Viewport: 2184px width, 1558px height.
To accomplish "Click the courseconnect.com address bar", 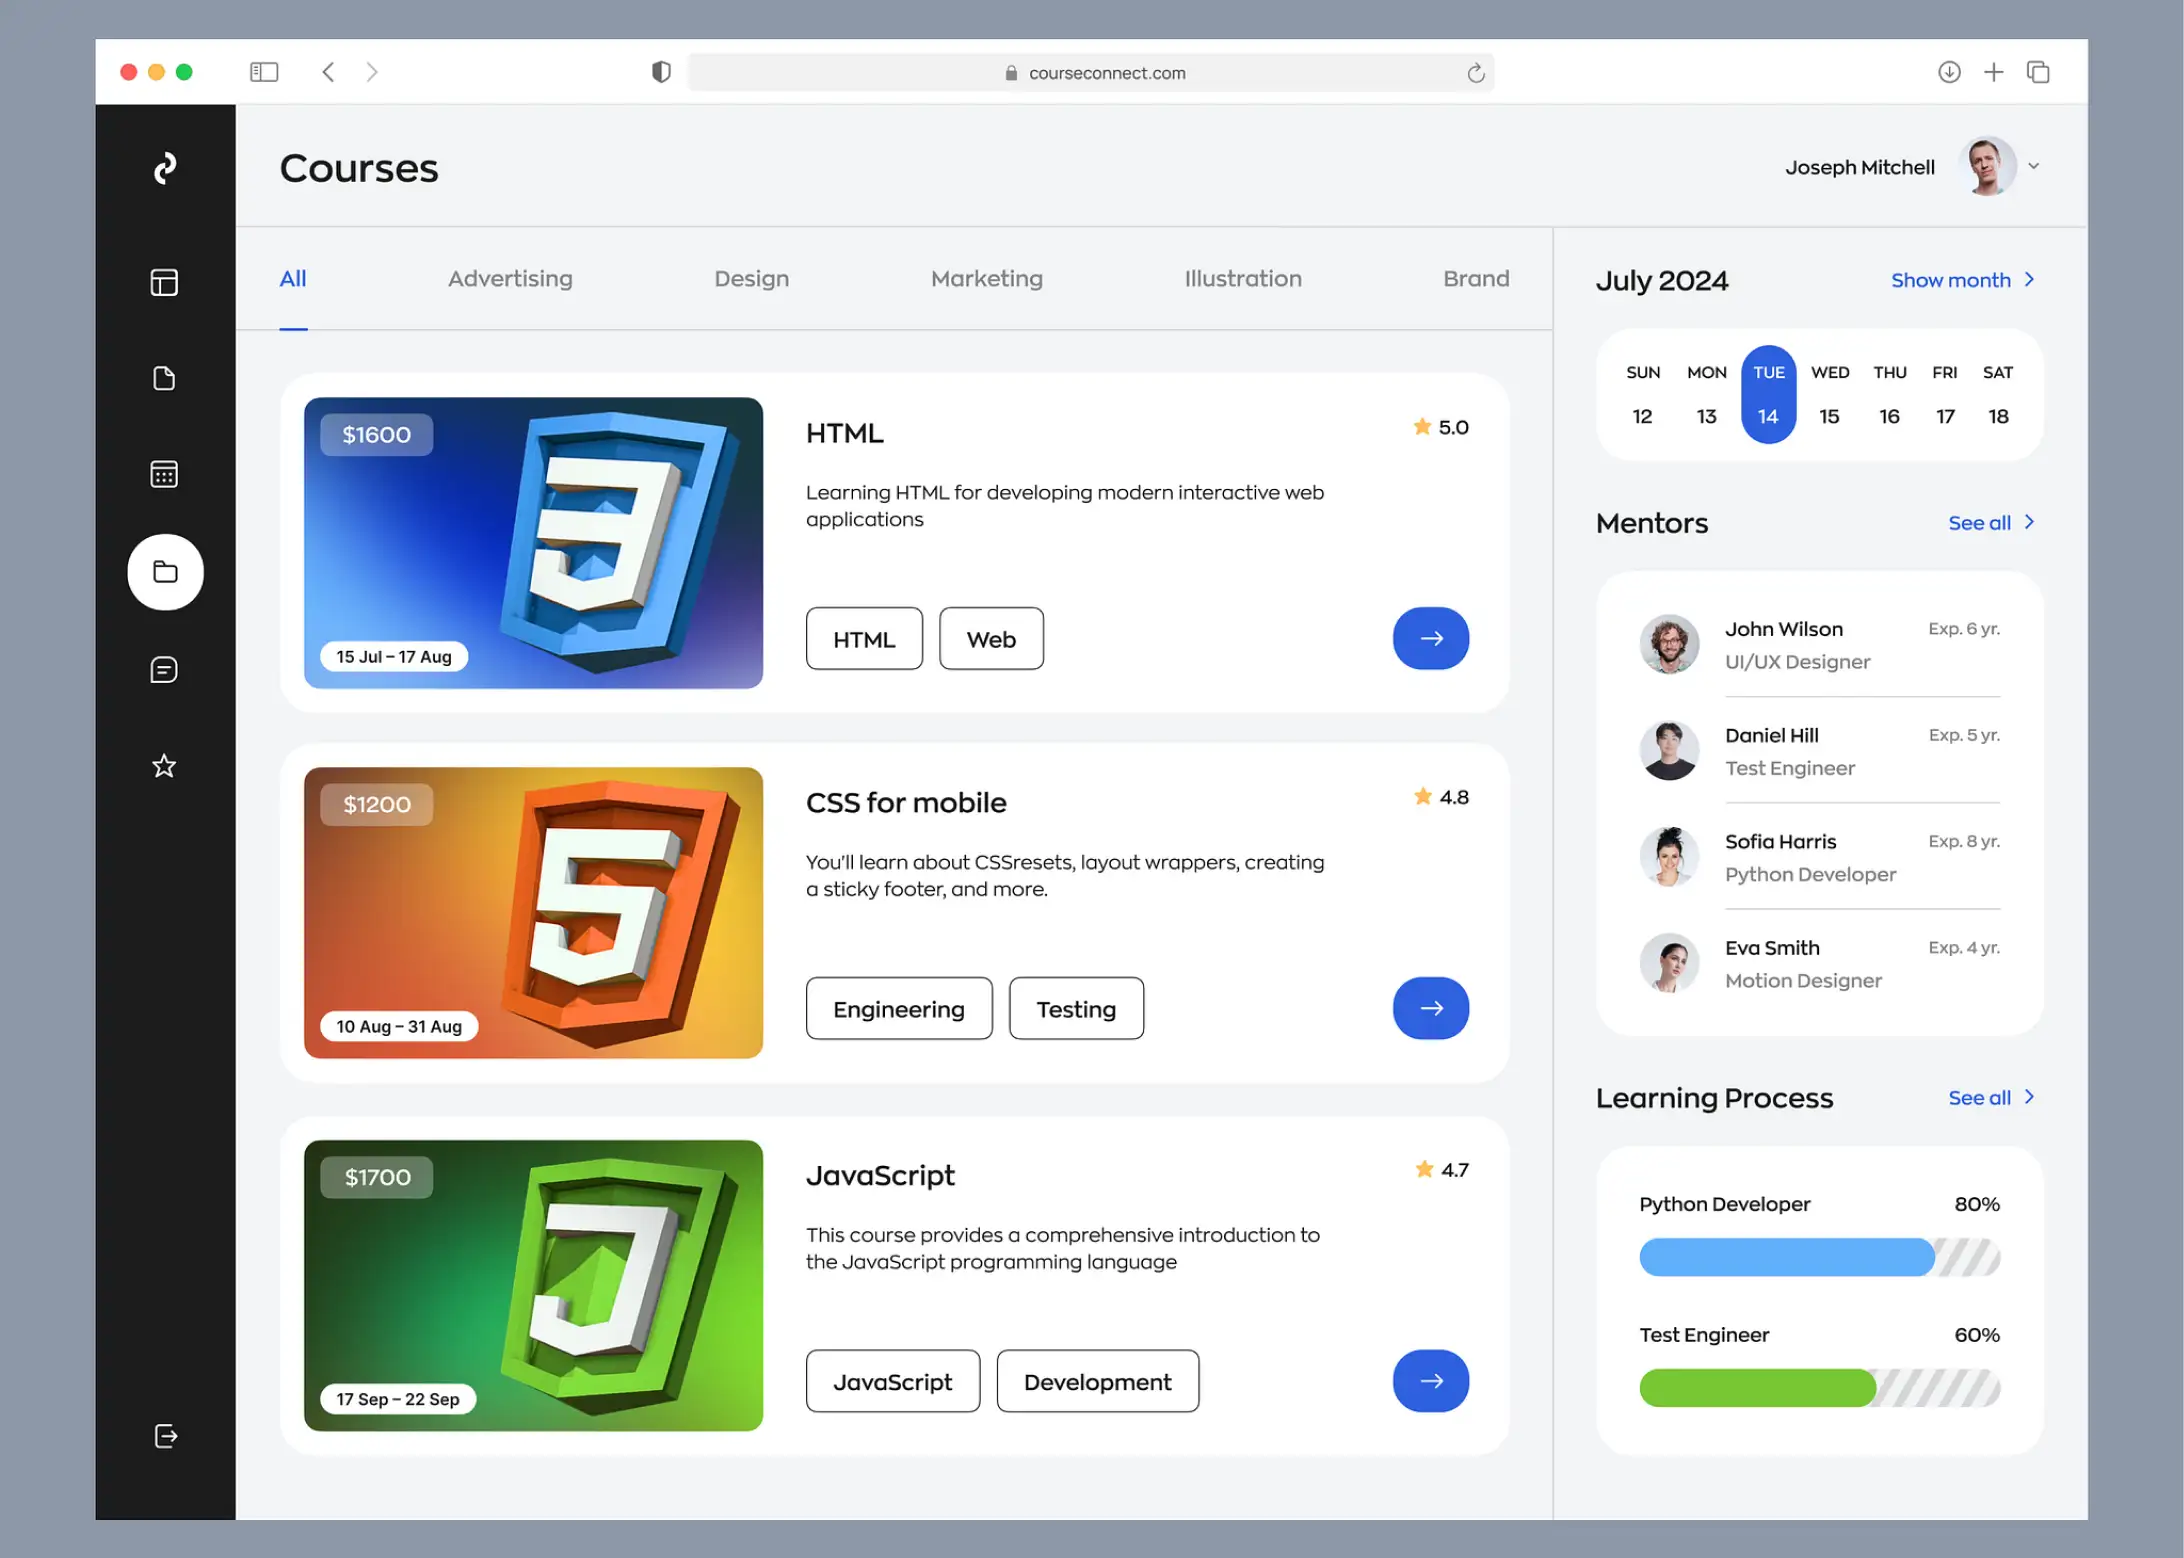I will point(1091,72).
